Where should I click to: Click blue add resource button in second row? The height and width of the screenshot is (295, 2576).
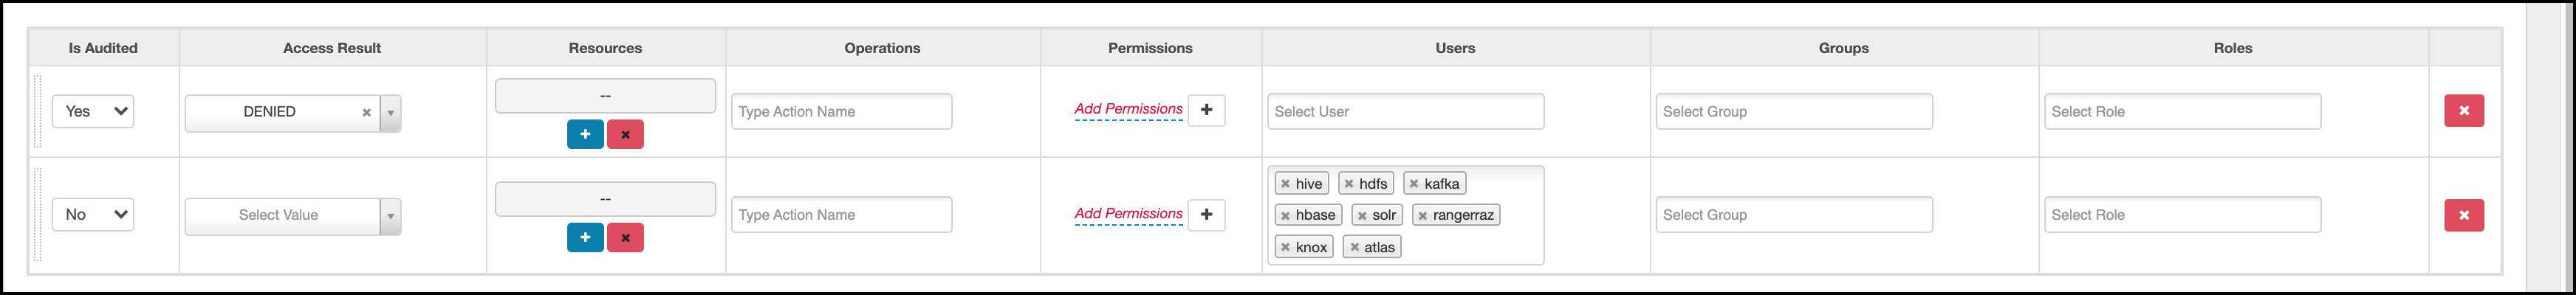click(585, 237)
